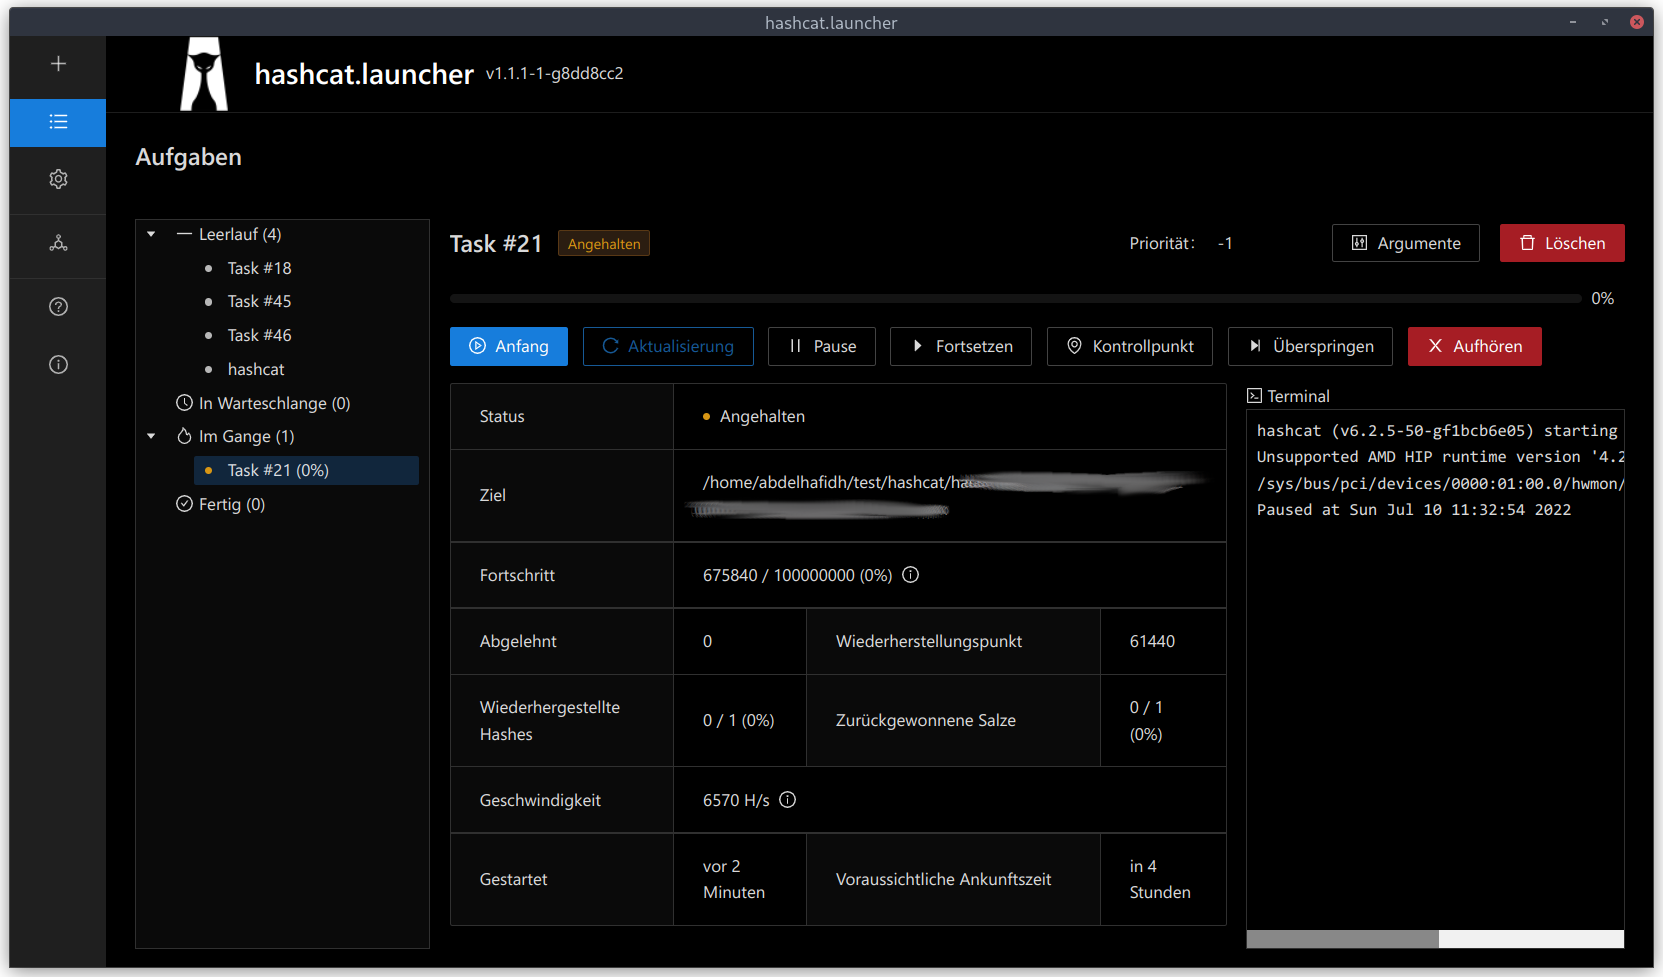1663x977 pixels.
Task: Open the tasks list sidebar icon
Action: tap(58, 122)
